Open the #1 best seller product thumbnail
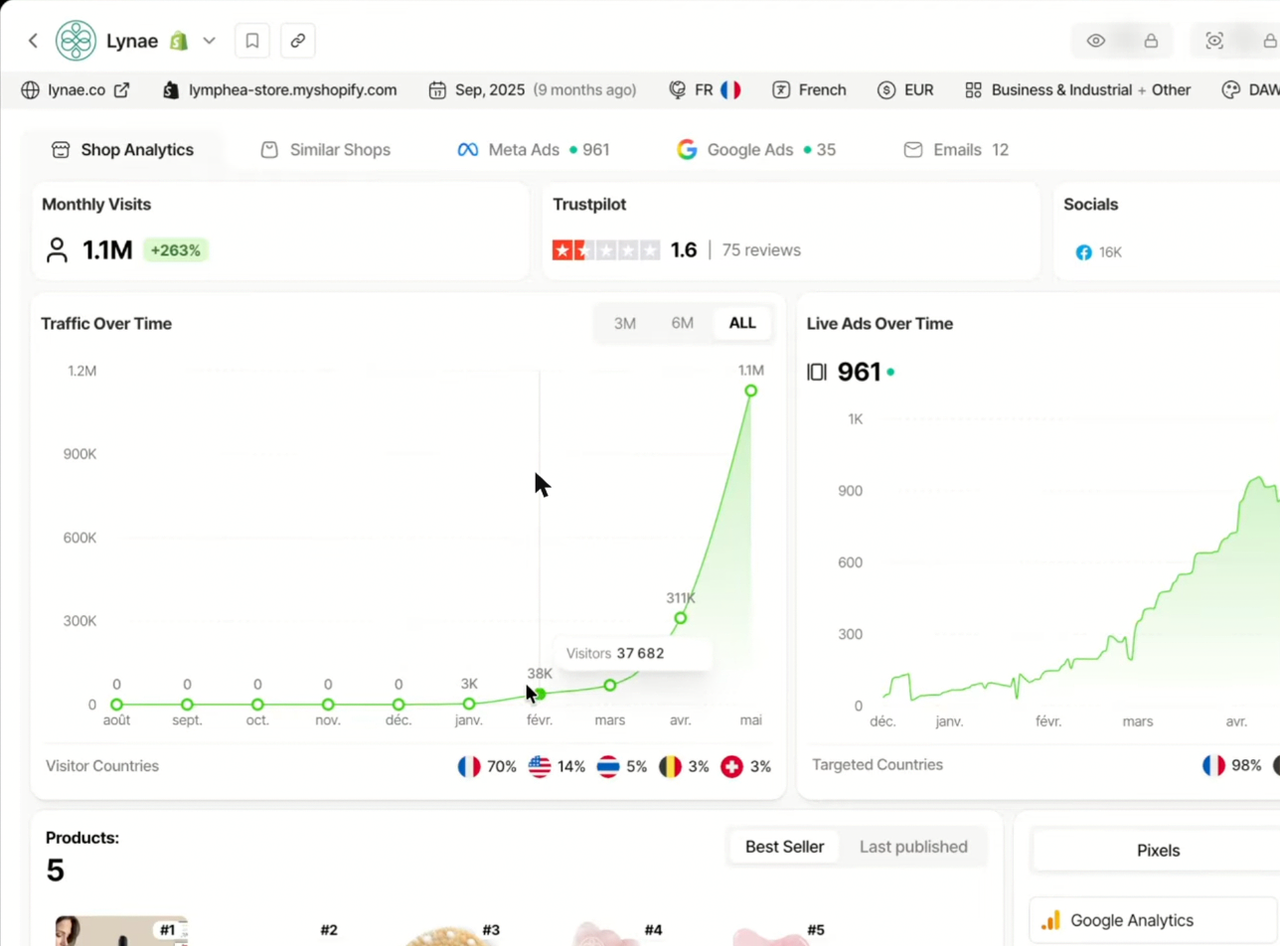The image size is (1280, 946). click(121, 931)
